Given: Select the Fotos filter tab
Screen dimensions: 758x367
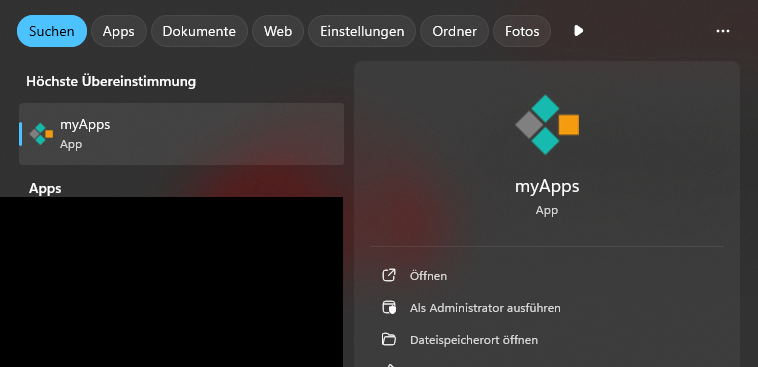Looking at the screenshot, I should tap(522, 31).
